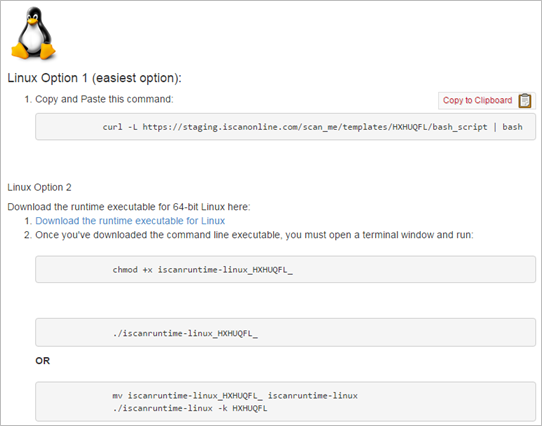
Task: Click the Once you've downloaded the command line executable step
Action: pyautogui.click(x=254, y=235)
